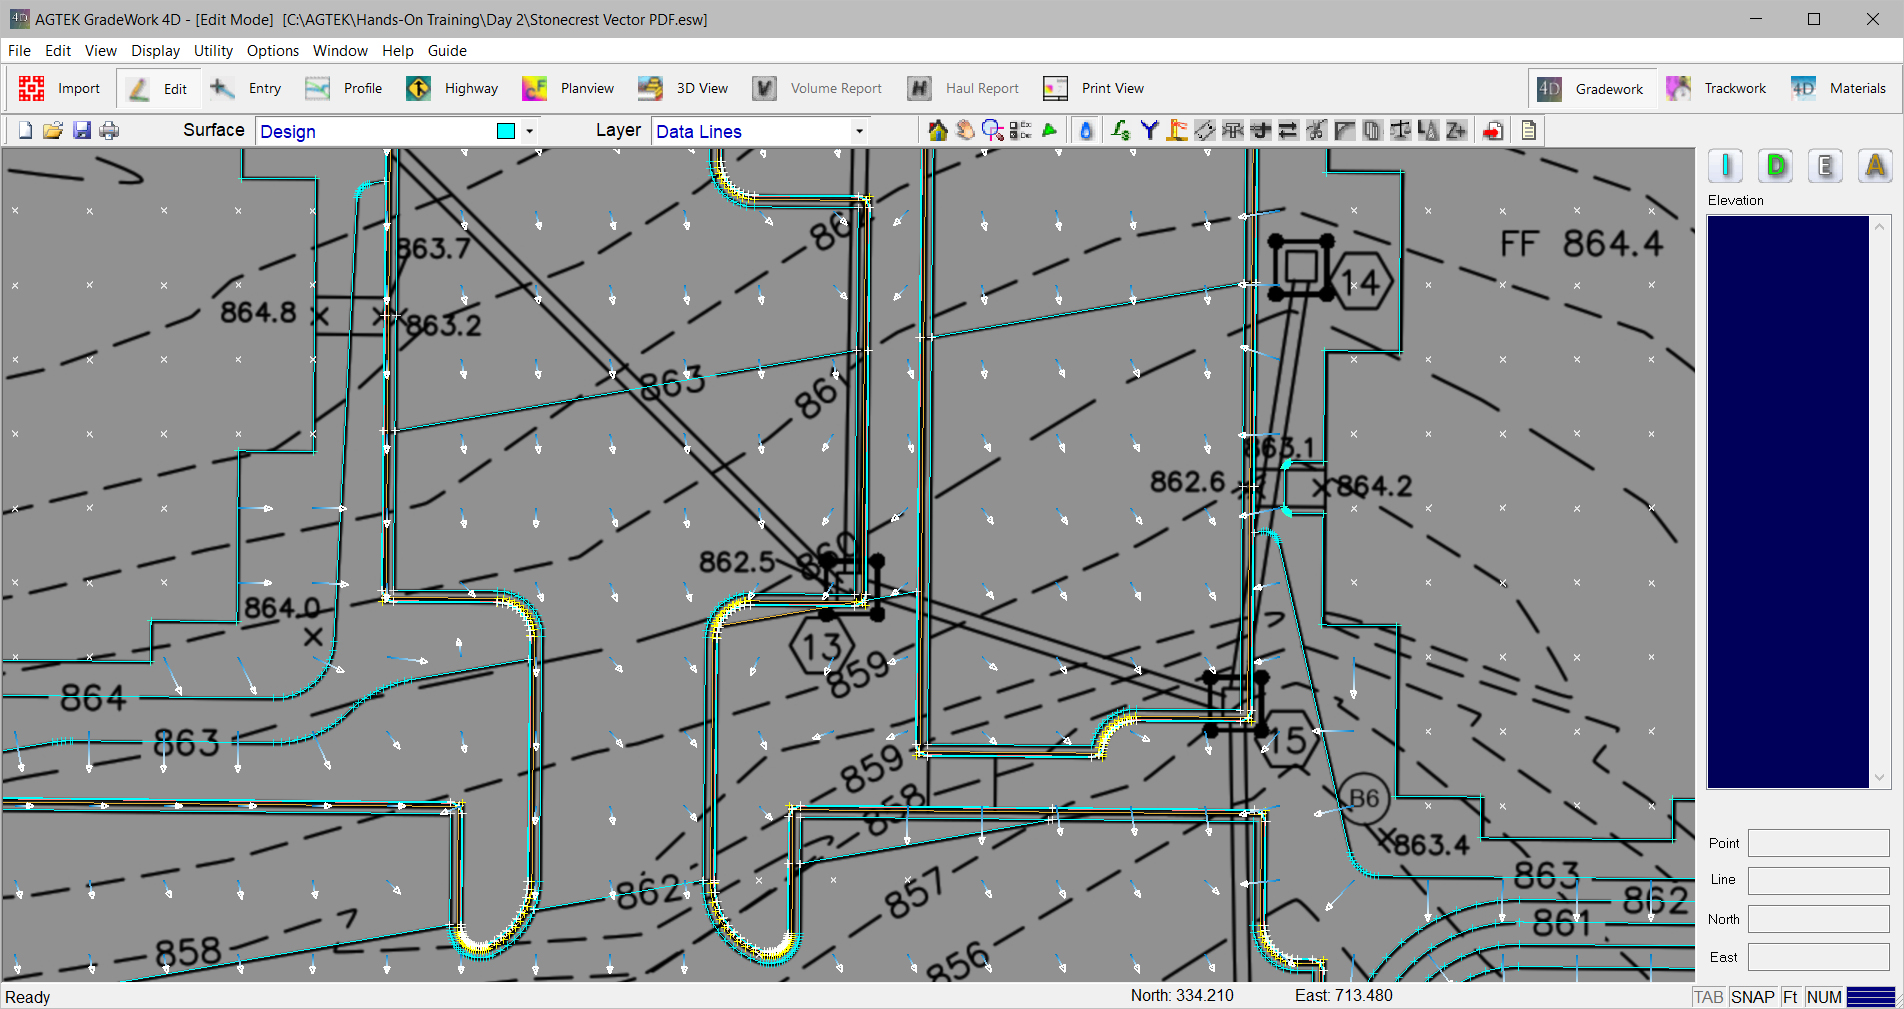Screen dimensions: 1904x1009
Task: Click the save floppy disk icon
Action: [x=82, y=131]
